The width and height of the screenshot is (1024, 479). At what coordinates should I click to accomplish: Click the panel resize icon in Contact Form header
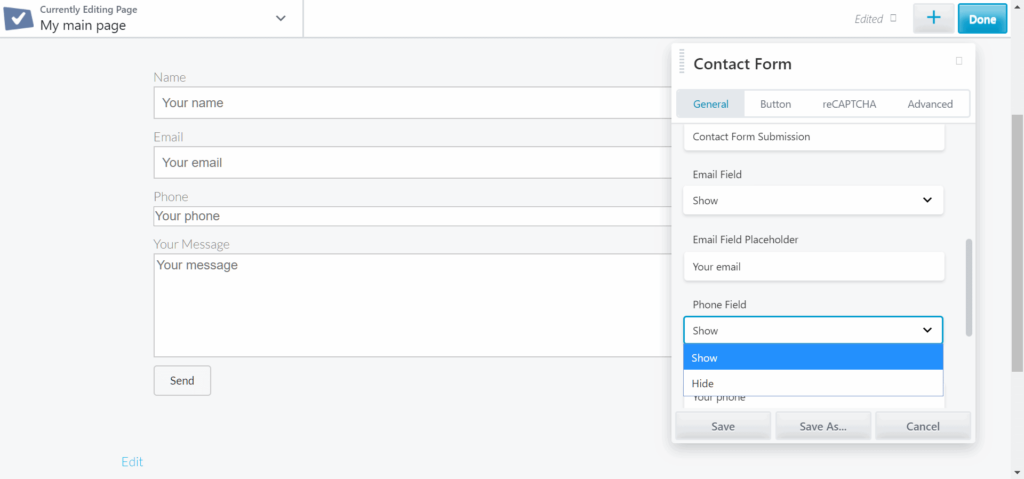pyautogui.click(x=958, y=62)
